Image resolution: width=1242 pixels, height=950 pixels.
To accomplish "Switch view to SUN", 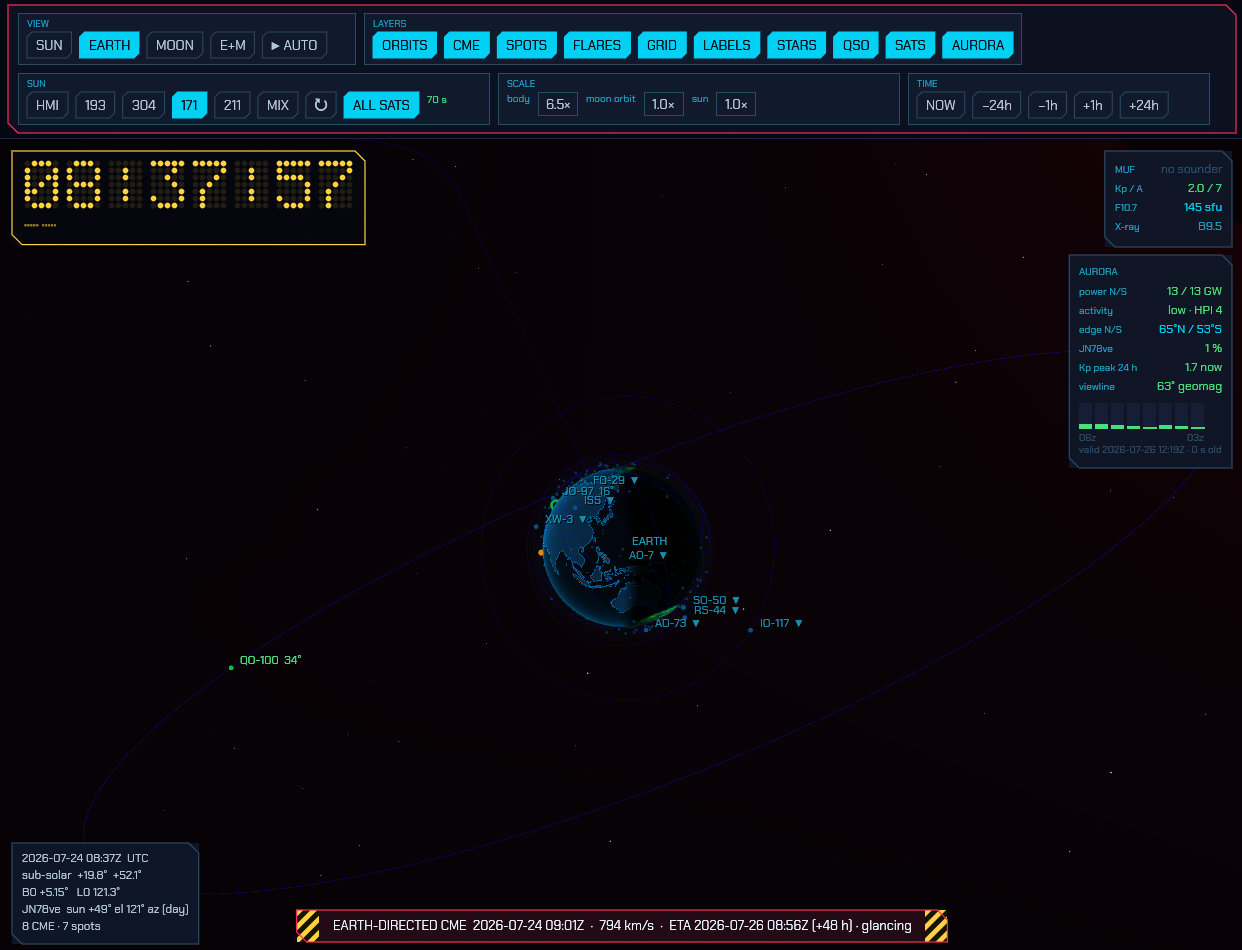I will coord(49,45).
